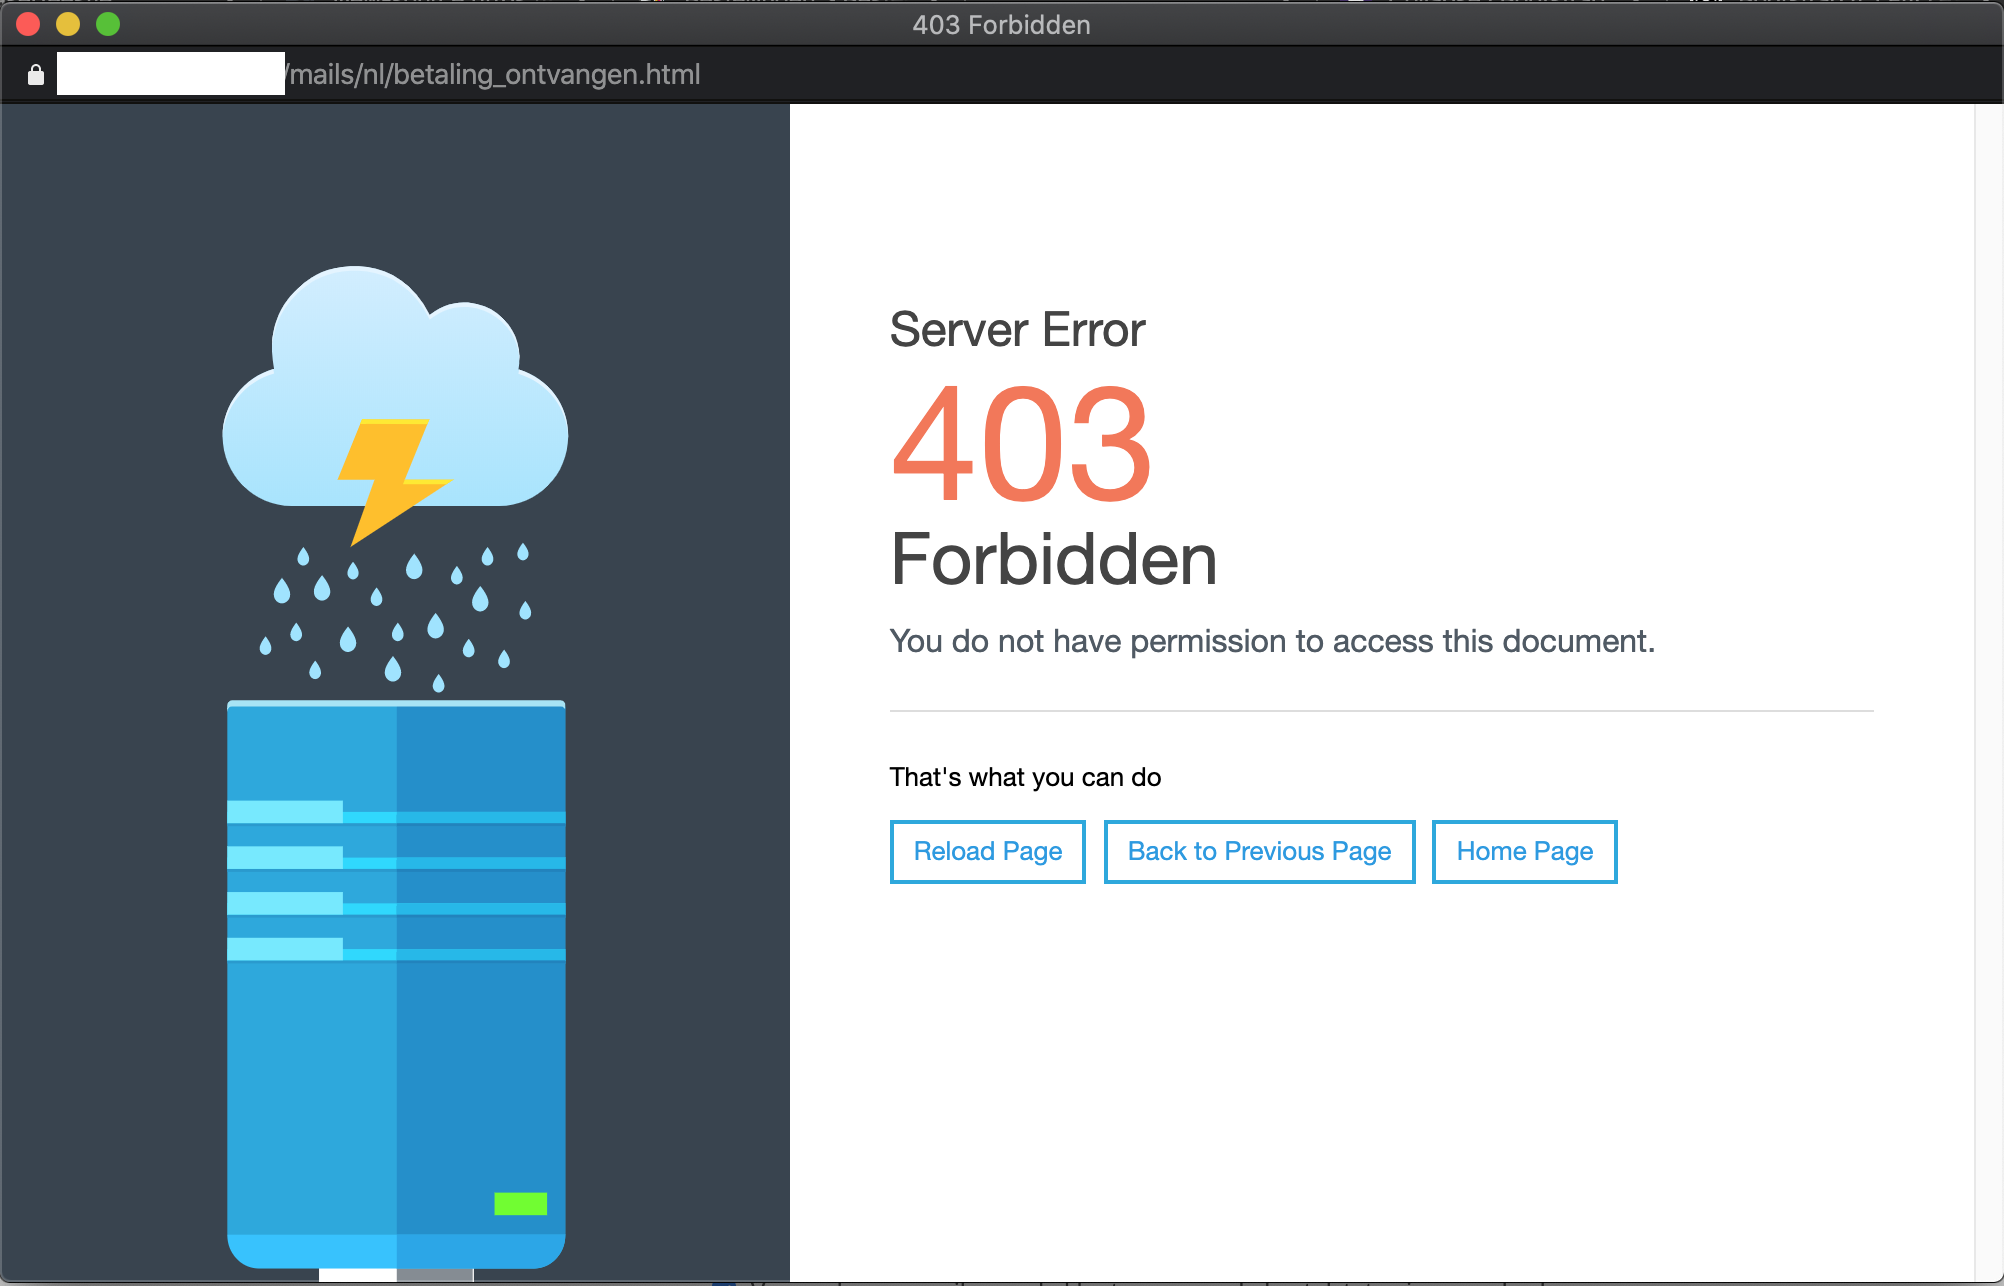Close the window with the red button
The image size is (2004, 1286).
coord(28,24)
